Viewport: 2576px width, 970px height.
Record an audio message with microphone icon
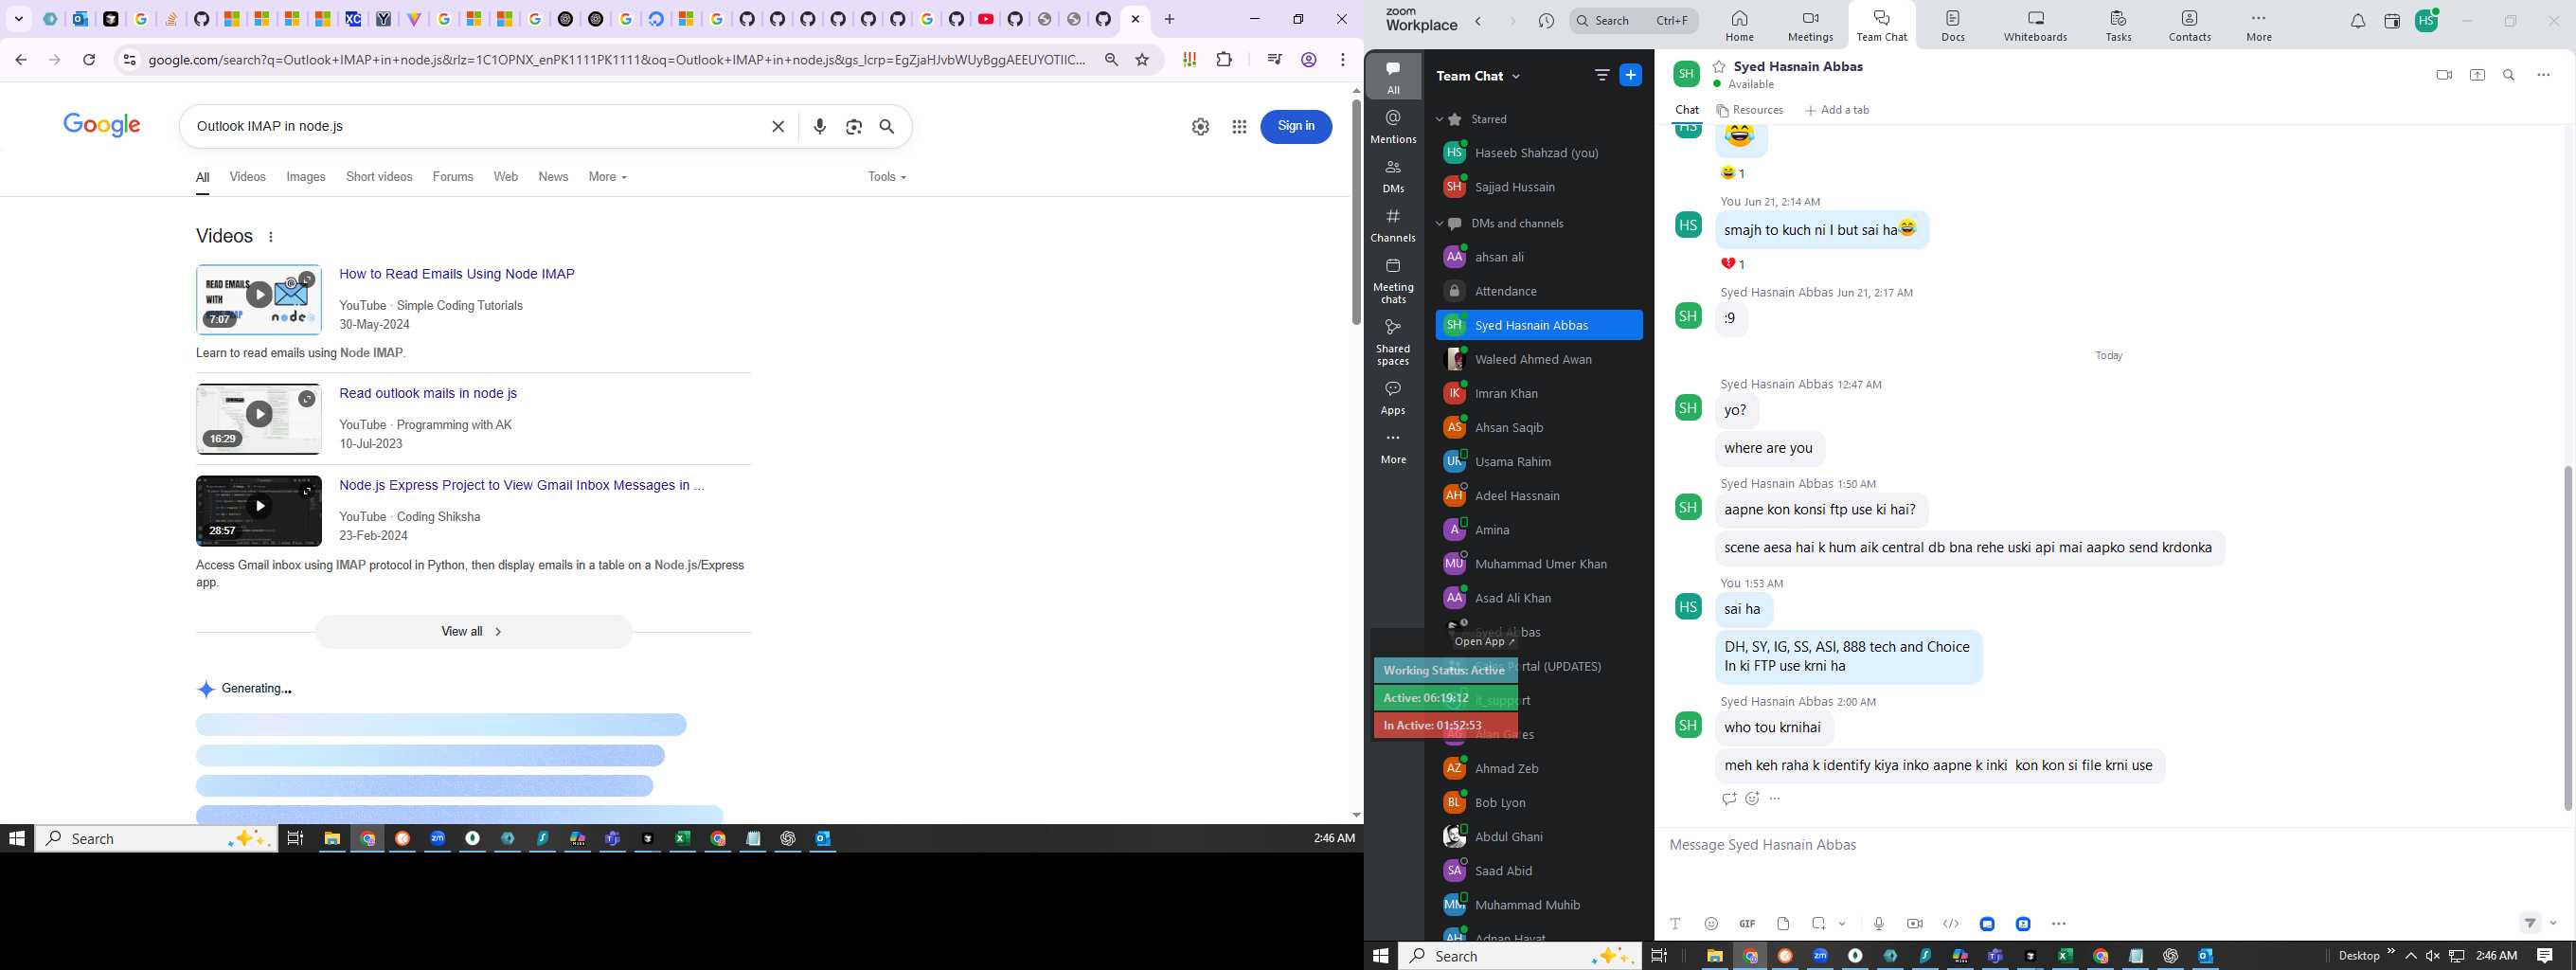coord(1879,924)
